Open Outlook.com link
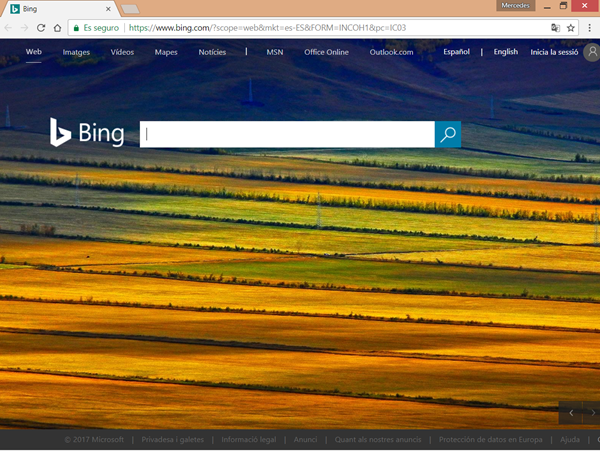 tap(391, 52)
